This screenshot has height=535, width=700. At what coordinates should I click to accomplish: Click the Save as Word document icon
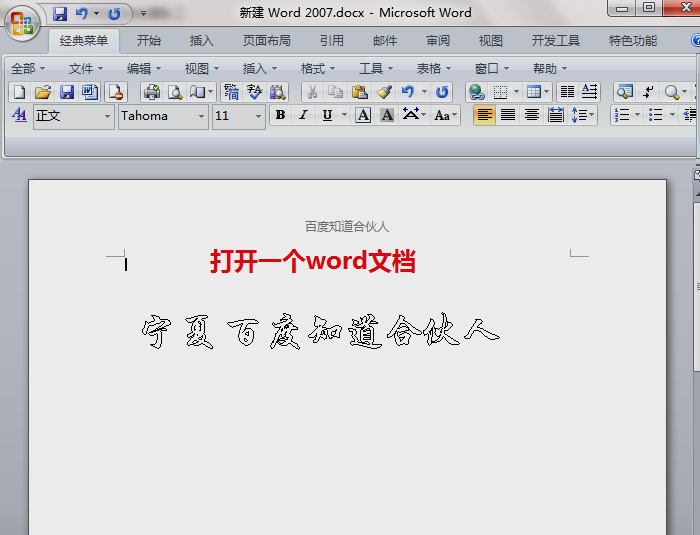90,92
